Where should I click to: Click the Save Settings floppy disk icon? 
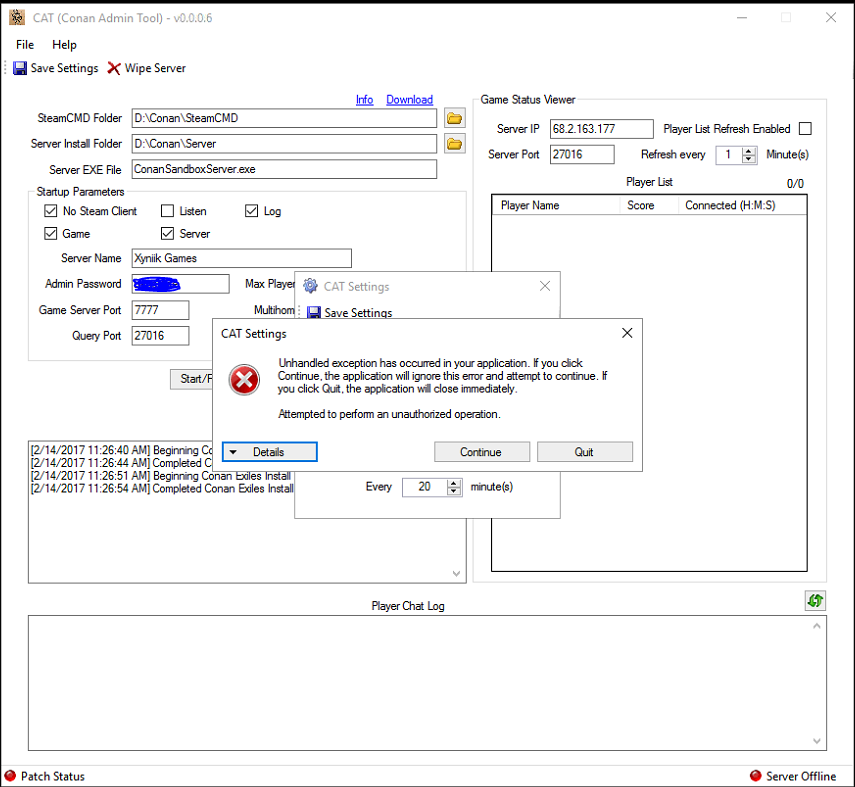pyautogui.click(x=19, y=68)
